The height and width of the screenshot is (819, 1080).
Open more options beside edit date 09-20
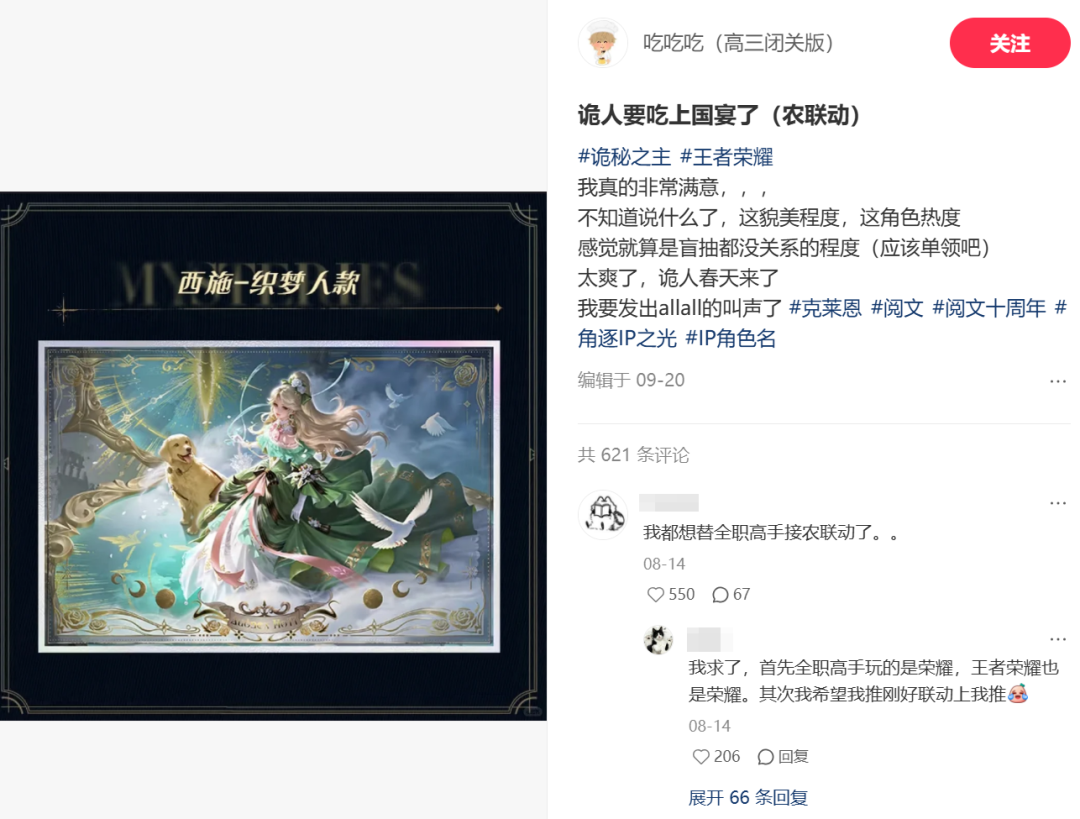(1058, 381)
